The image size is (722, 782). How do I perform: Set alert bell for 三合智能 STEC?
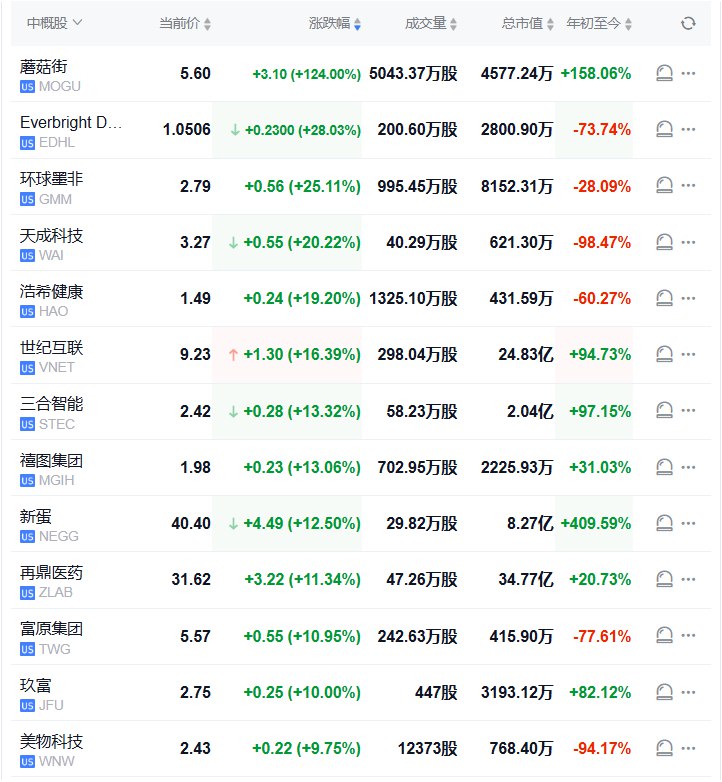pos(664,410)
